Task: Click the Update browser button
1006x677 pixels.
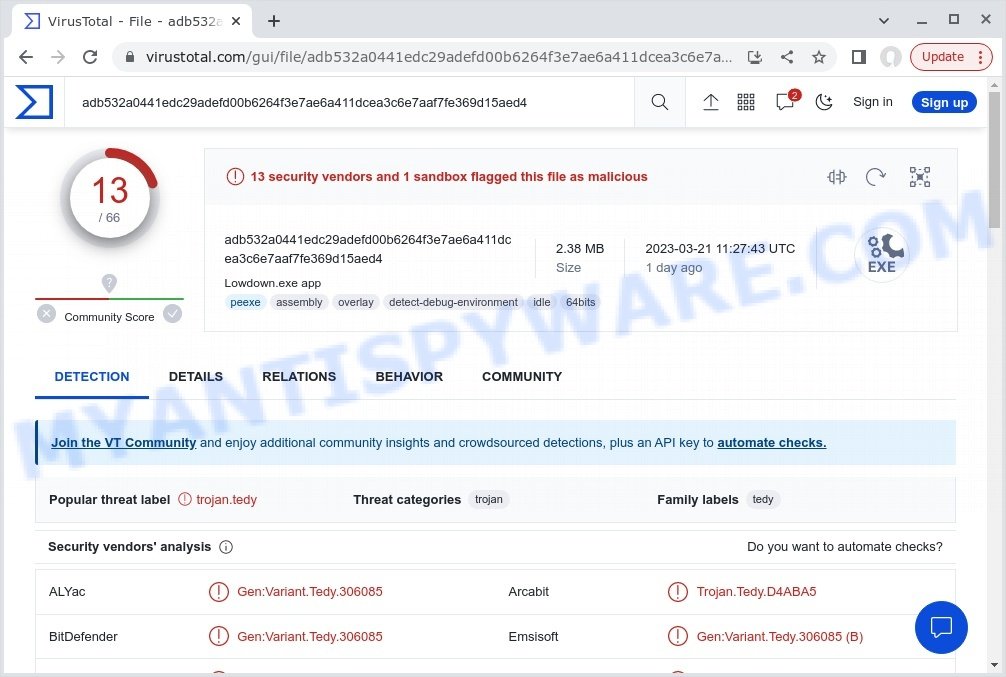Action: pyautogui.click(x=951, y=57)
